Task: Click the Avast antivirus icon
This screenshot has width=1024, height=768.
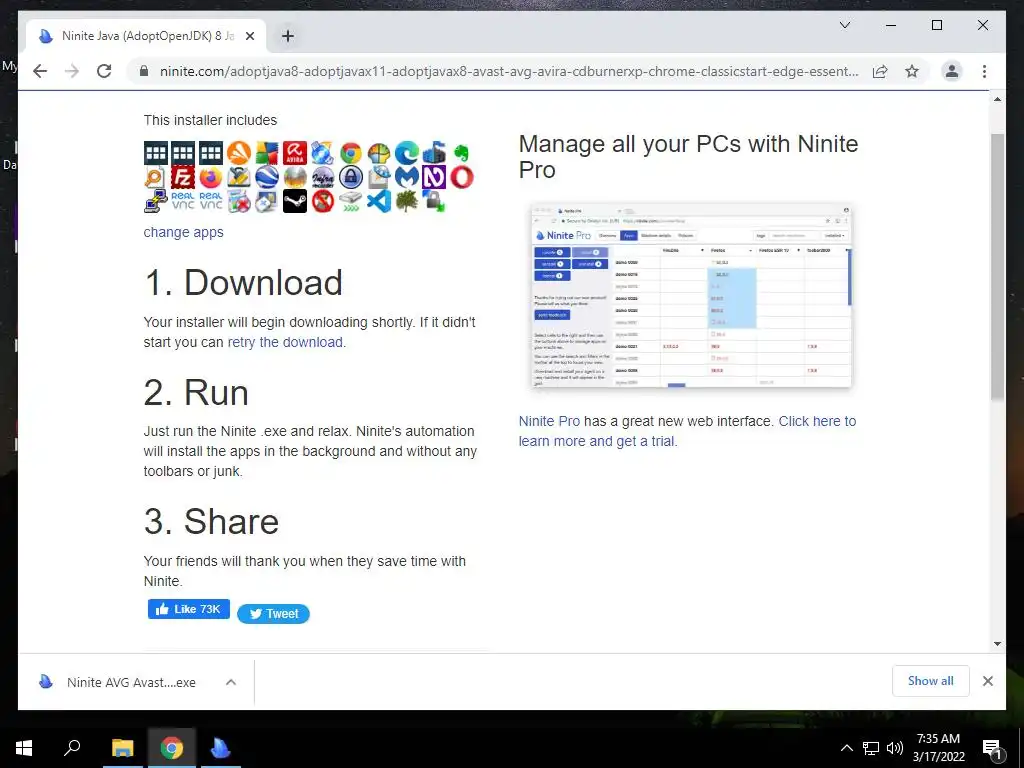Action: (238, 153)
